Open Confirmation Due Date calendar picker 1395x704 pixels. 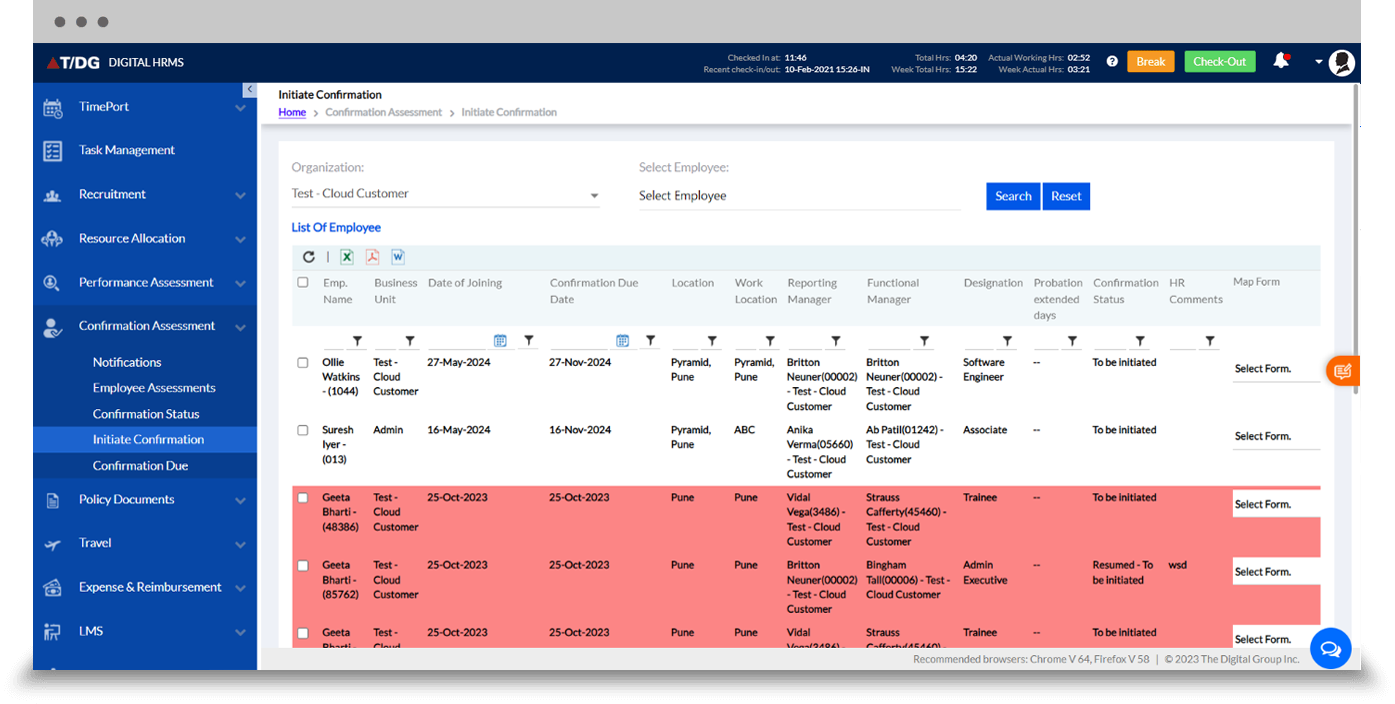pyautogui.click(x=622, y=341)
